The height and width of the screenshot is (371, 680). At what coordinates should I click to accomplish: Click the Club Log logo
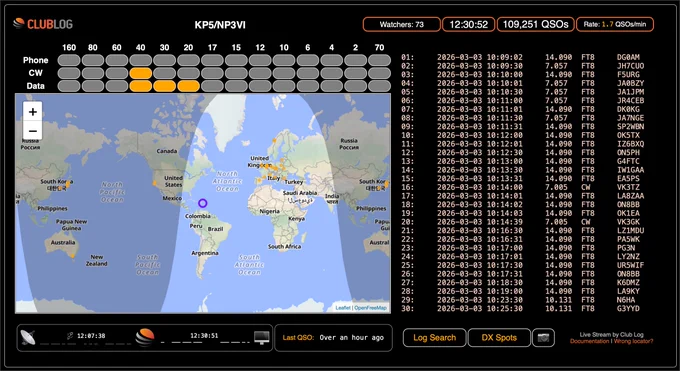(42, 24)
